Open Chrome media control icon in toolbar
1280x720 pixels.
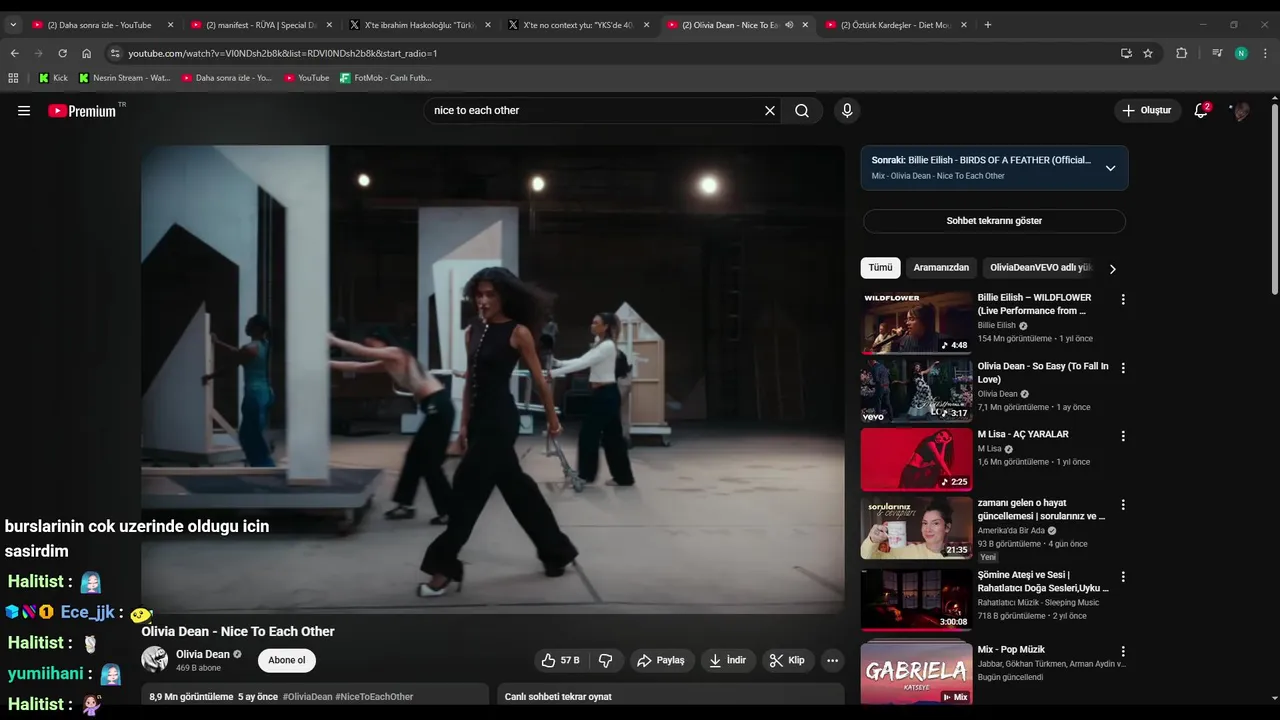(1217, 53)
